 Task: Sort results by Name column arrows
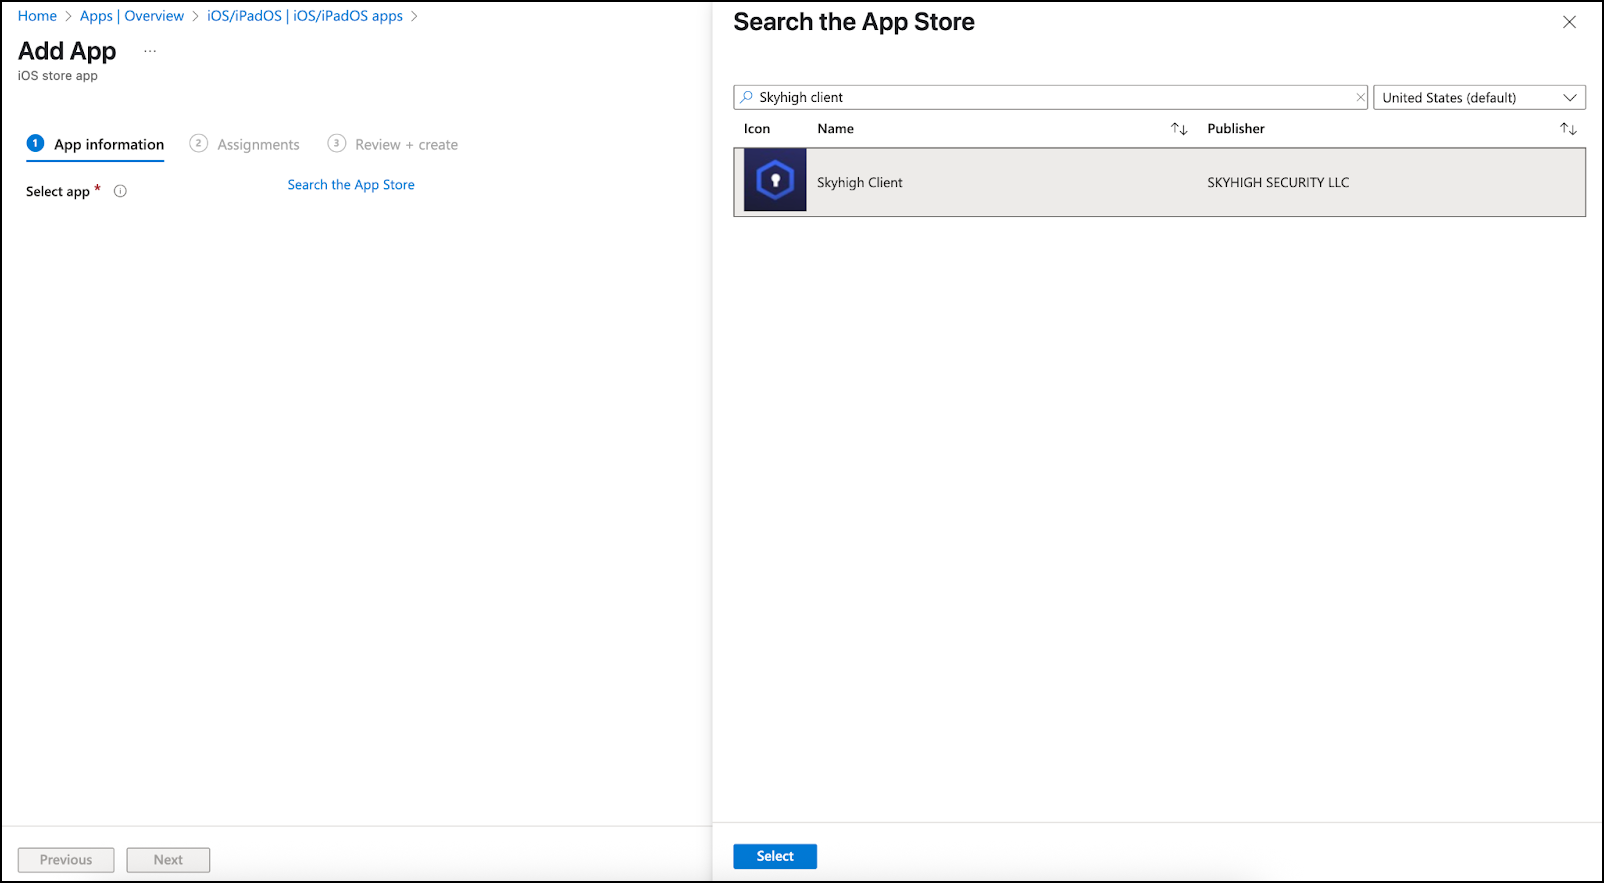click(x=1179, y=129)
